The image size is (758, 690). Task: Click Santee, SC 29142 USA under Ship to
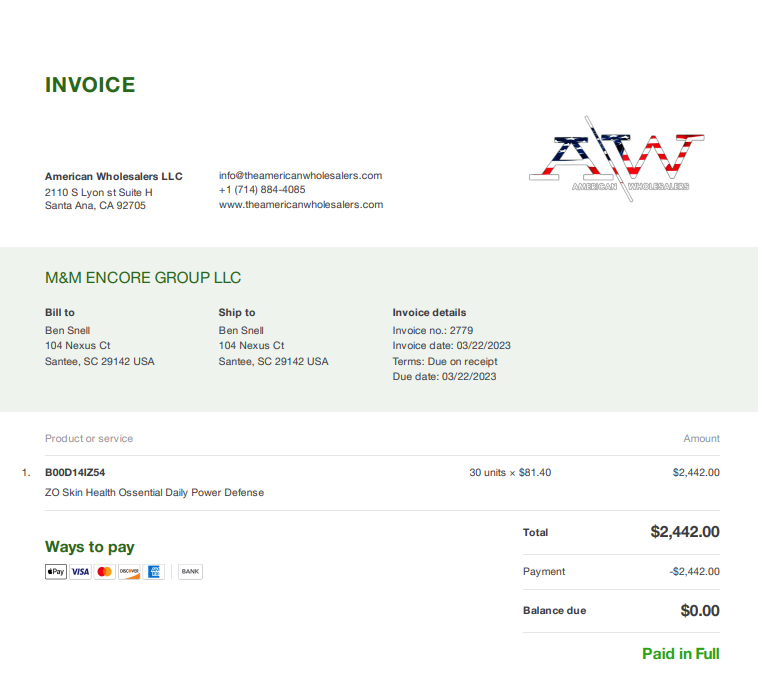[273, 361]
